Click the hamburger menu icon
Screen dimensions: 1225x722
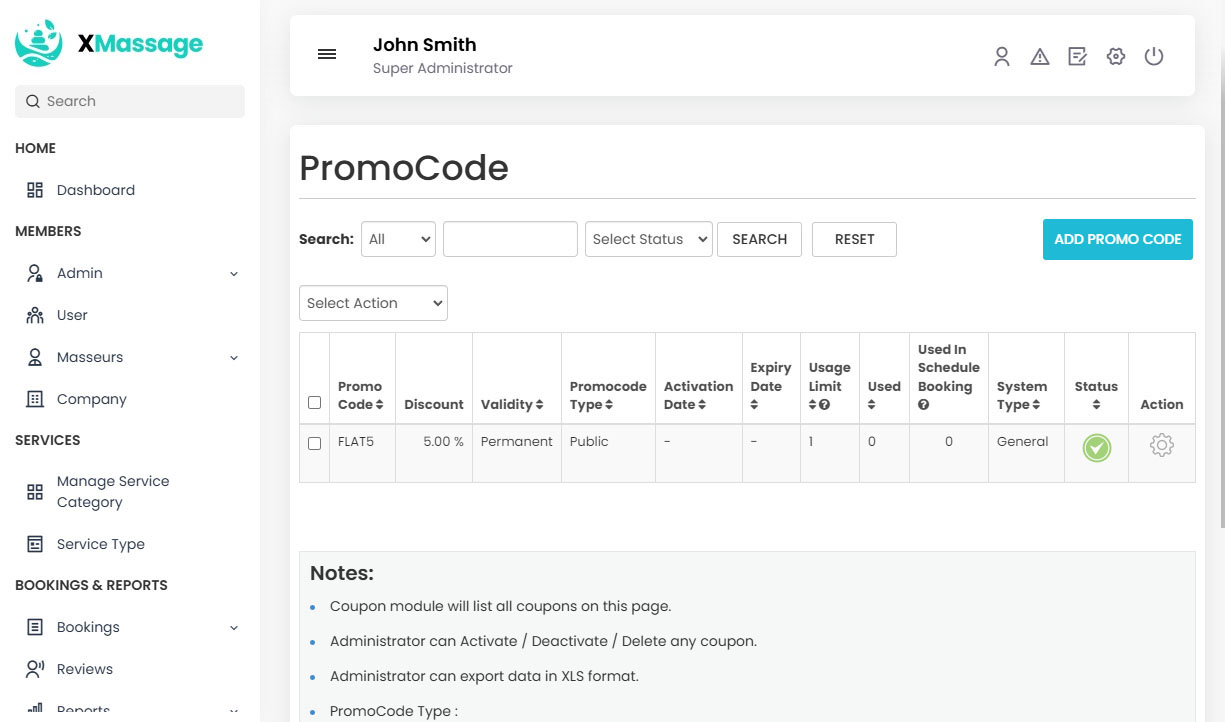pyautogui.click(x=327, y=55)
